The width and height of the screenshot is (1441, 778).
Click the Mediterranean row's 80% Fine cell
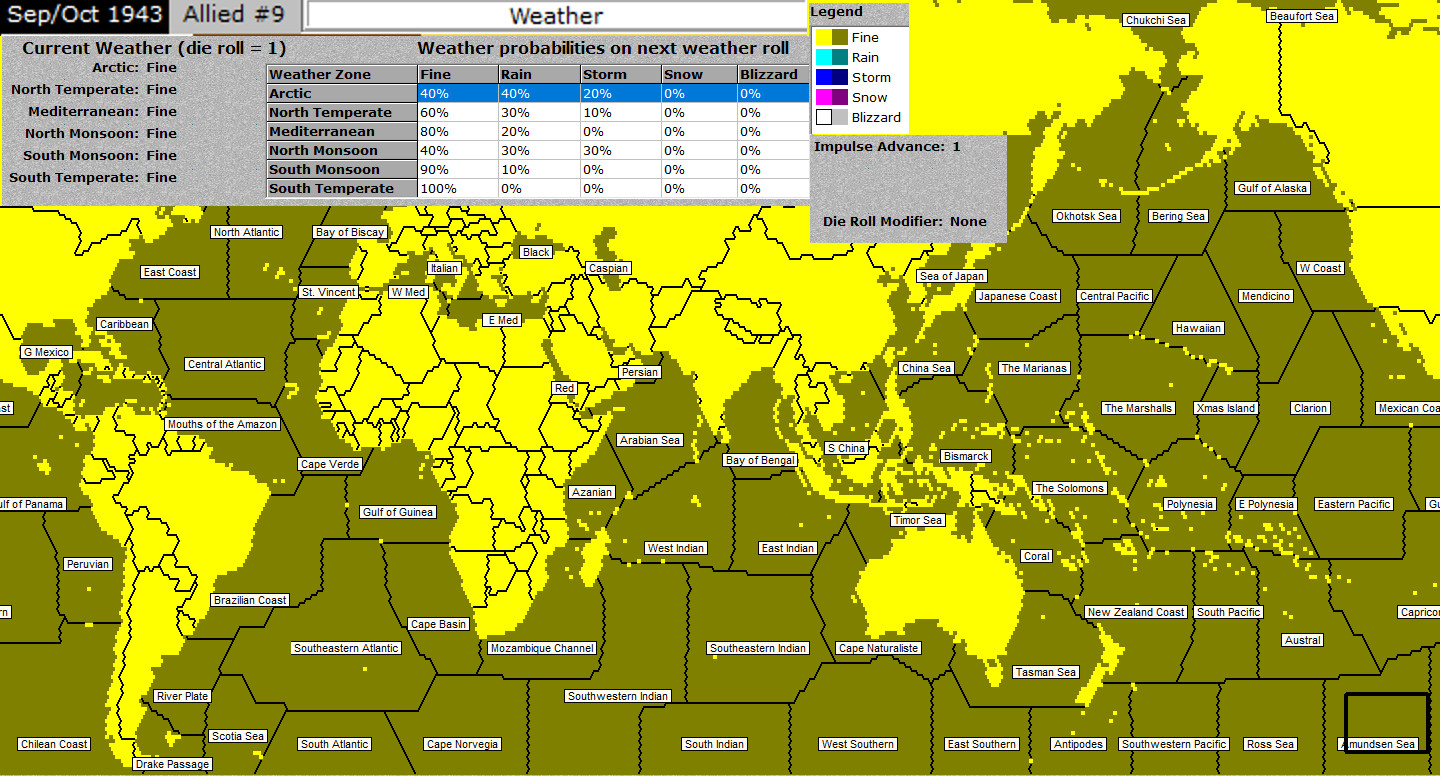pyautogui.click(x=458, y=131)
